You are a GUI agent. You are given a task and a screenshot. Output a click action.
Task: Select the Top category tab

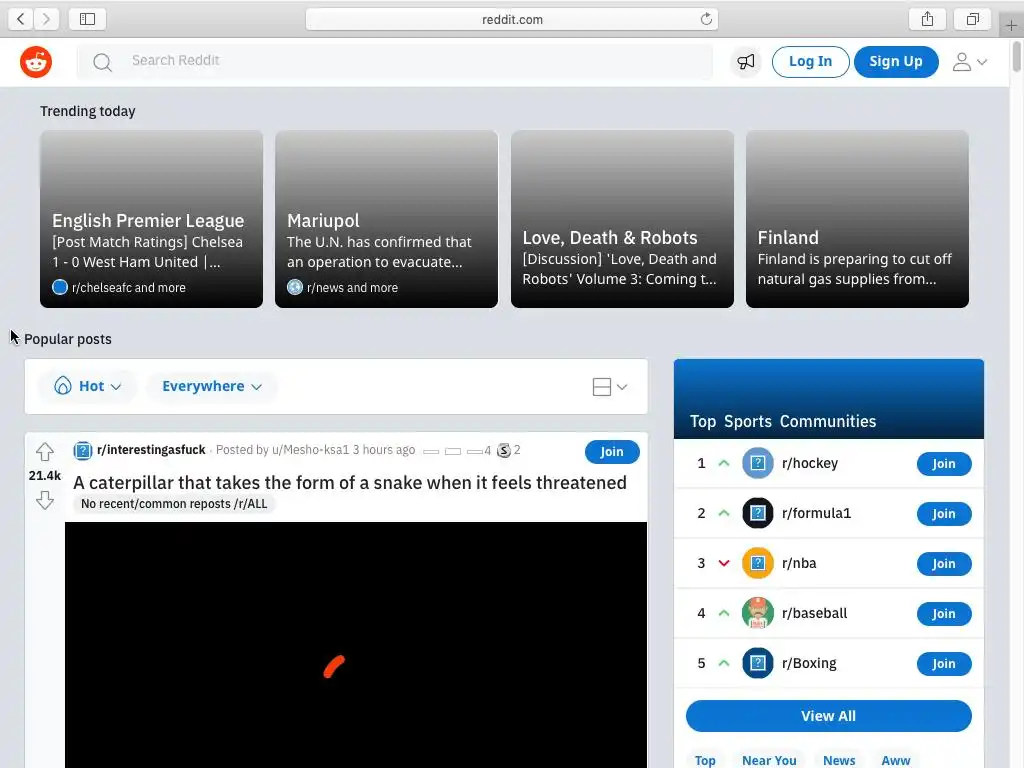click(705, 760)
